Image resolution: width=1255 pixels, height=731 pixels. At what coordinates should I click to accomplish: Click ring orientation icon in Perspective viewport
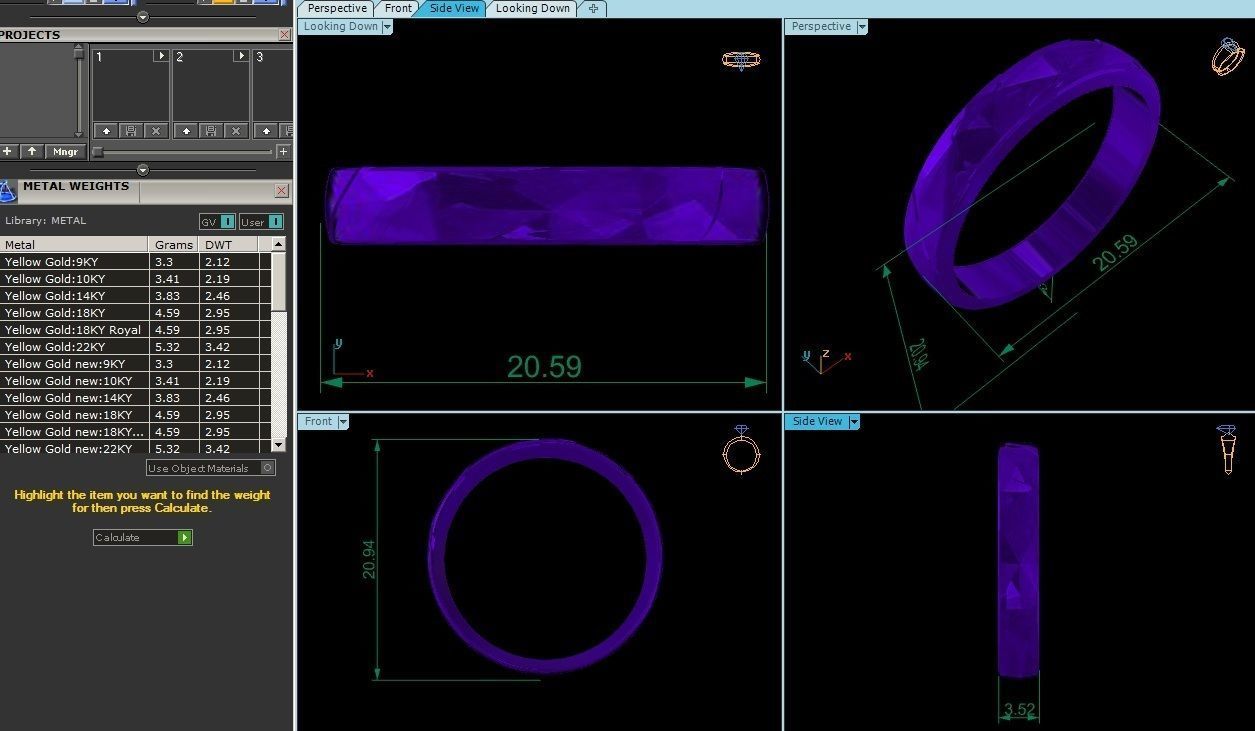[x=1227, y=57]
